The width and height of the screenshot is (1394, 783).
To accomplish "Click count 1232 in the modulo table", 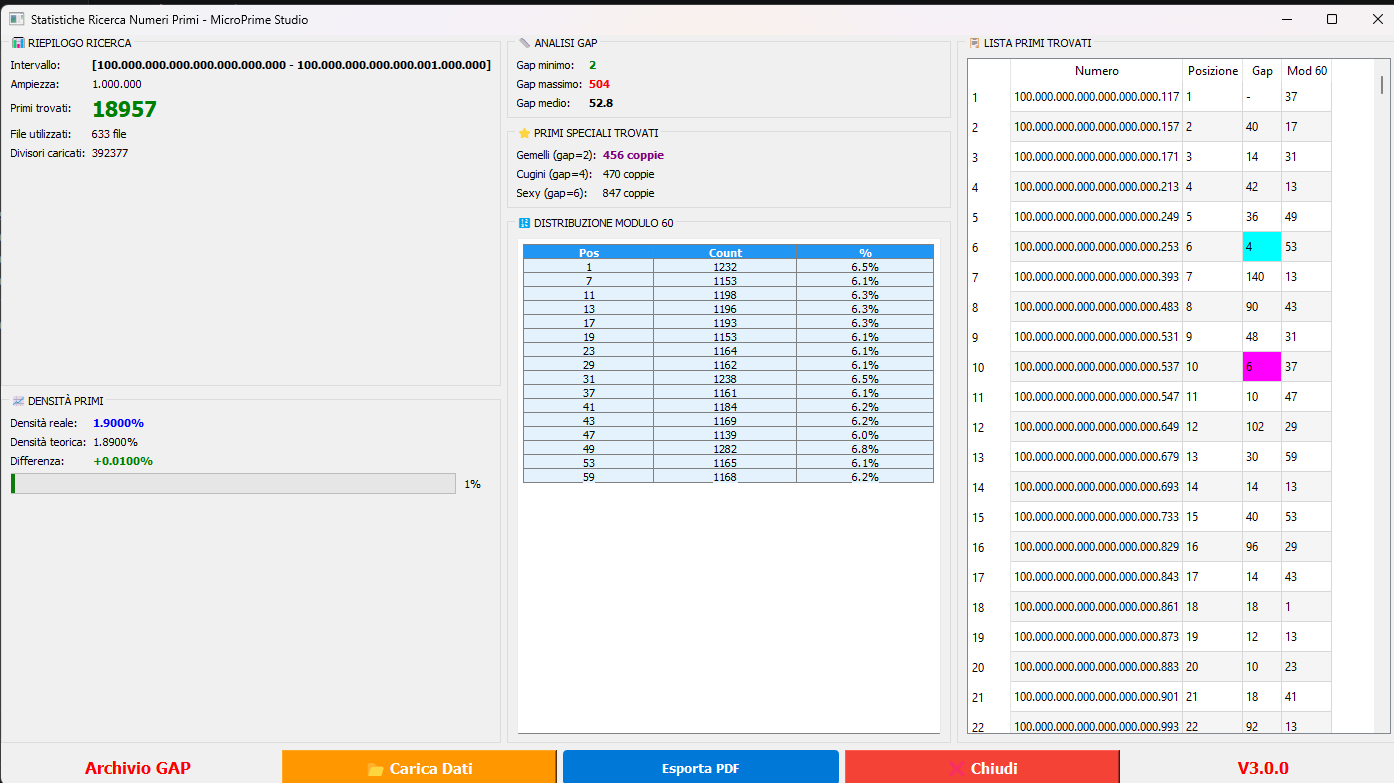I will [725, 267].
